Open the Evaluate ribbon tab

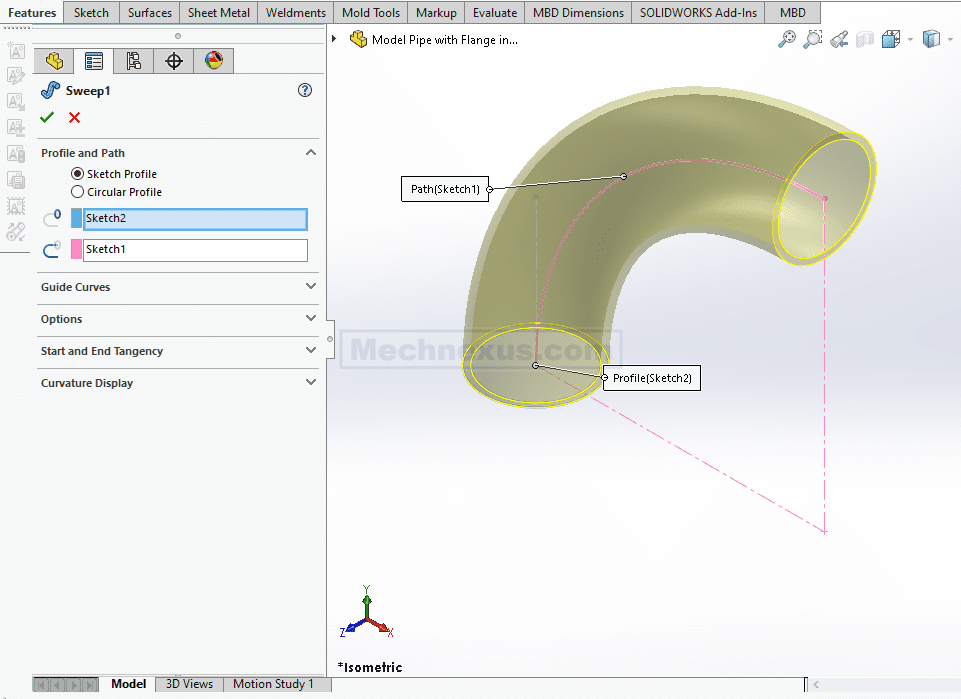[495, 13]
